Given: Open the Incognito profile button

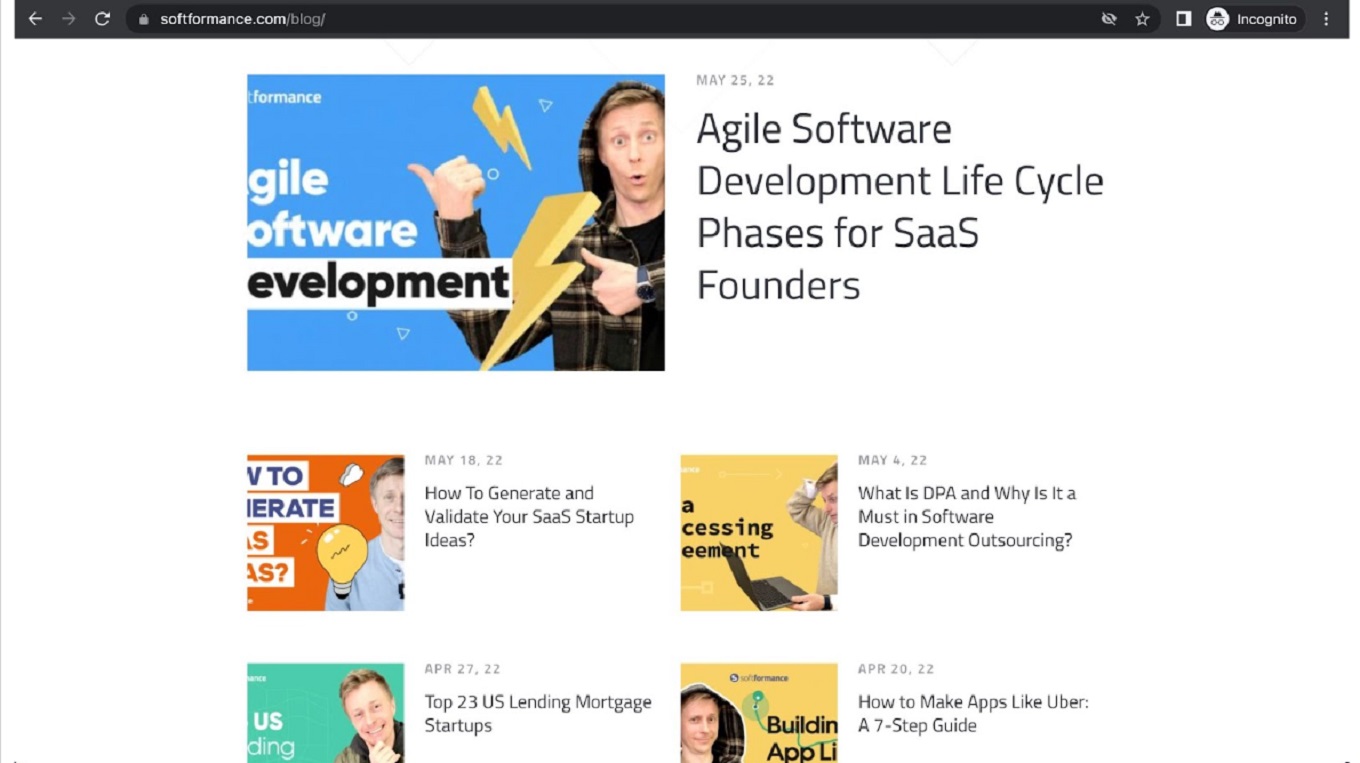Looking at the screenshot, I should pos(1253,19).
